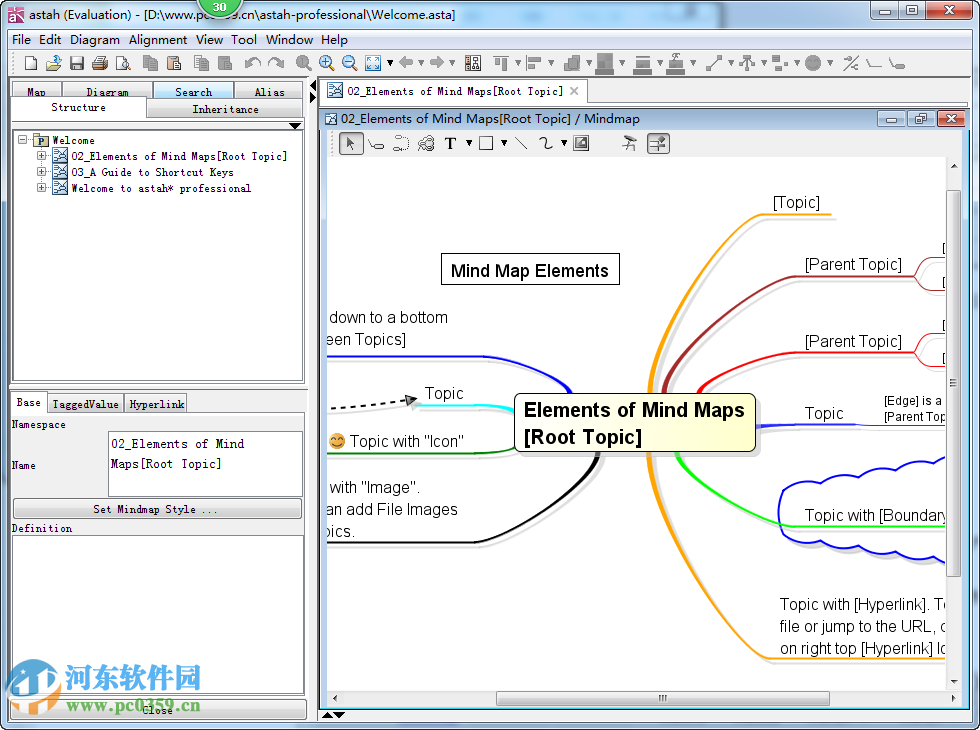Click the Set Mindmap Style button
This screenshot has height=730, width=980.
click(x=156, y=509)
